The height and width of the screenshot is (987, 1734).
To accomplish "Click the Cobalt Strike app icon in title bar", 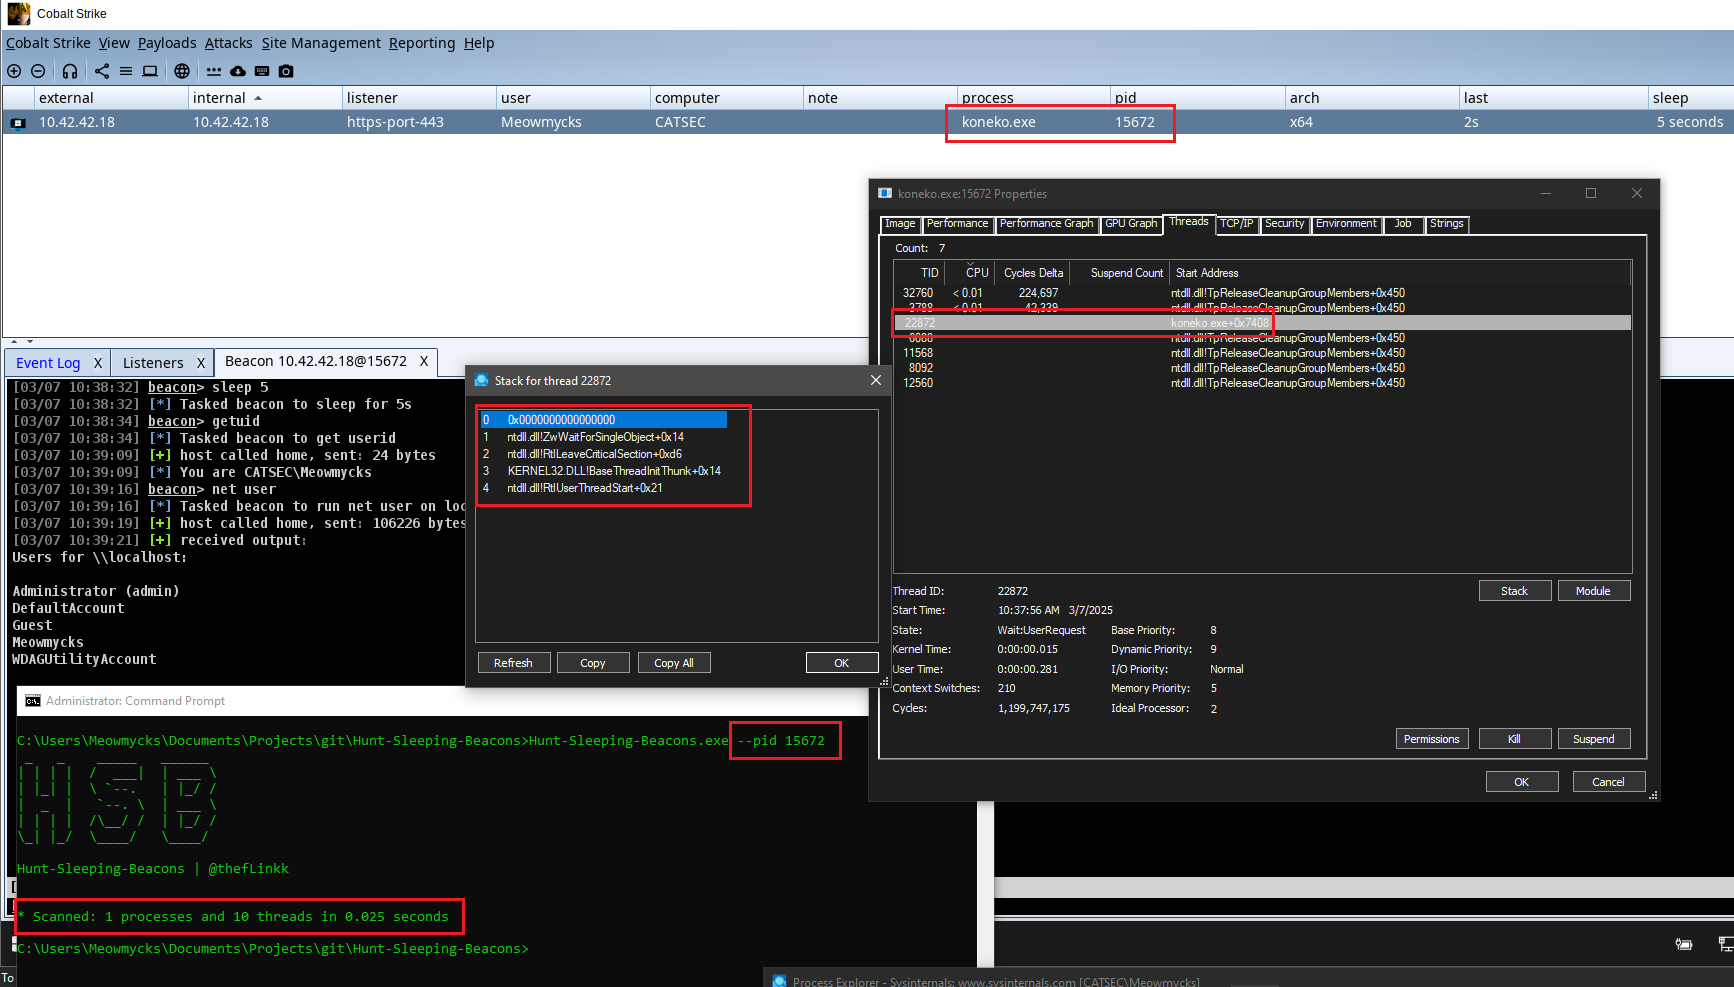I will [x=18, y=13].
